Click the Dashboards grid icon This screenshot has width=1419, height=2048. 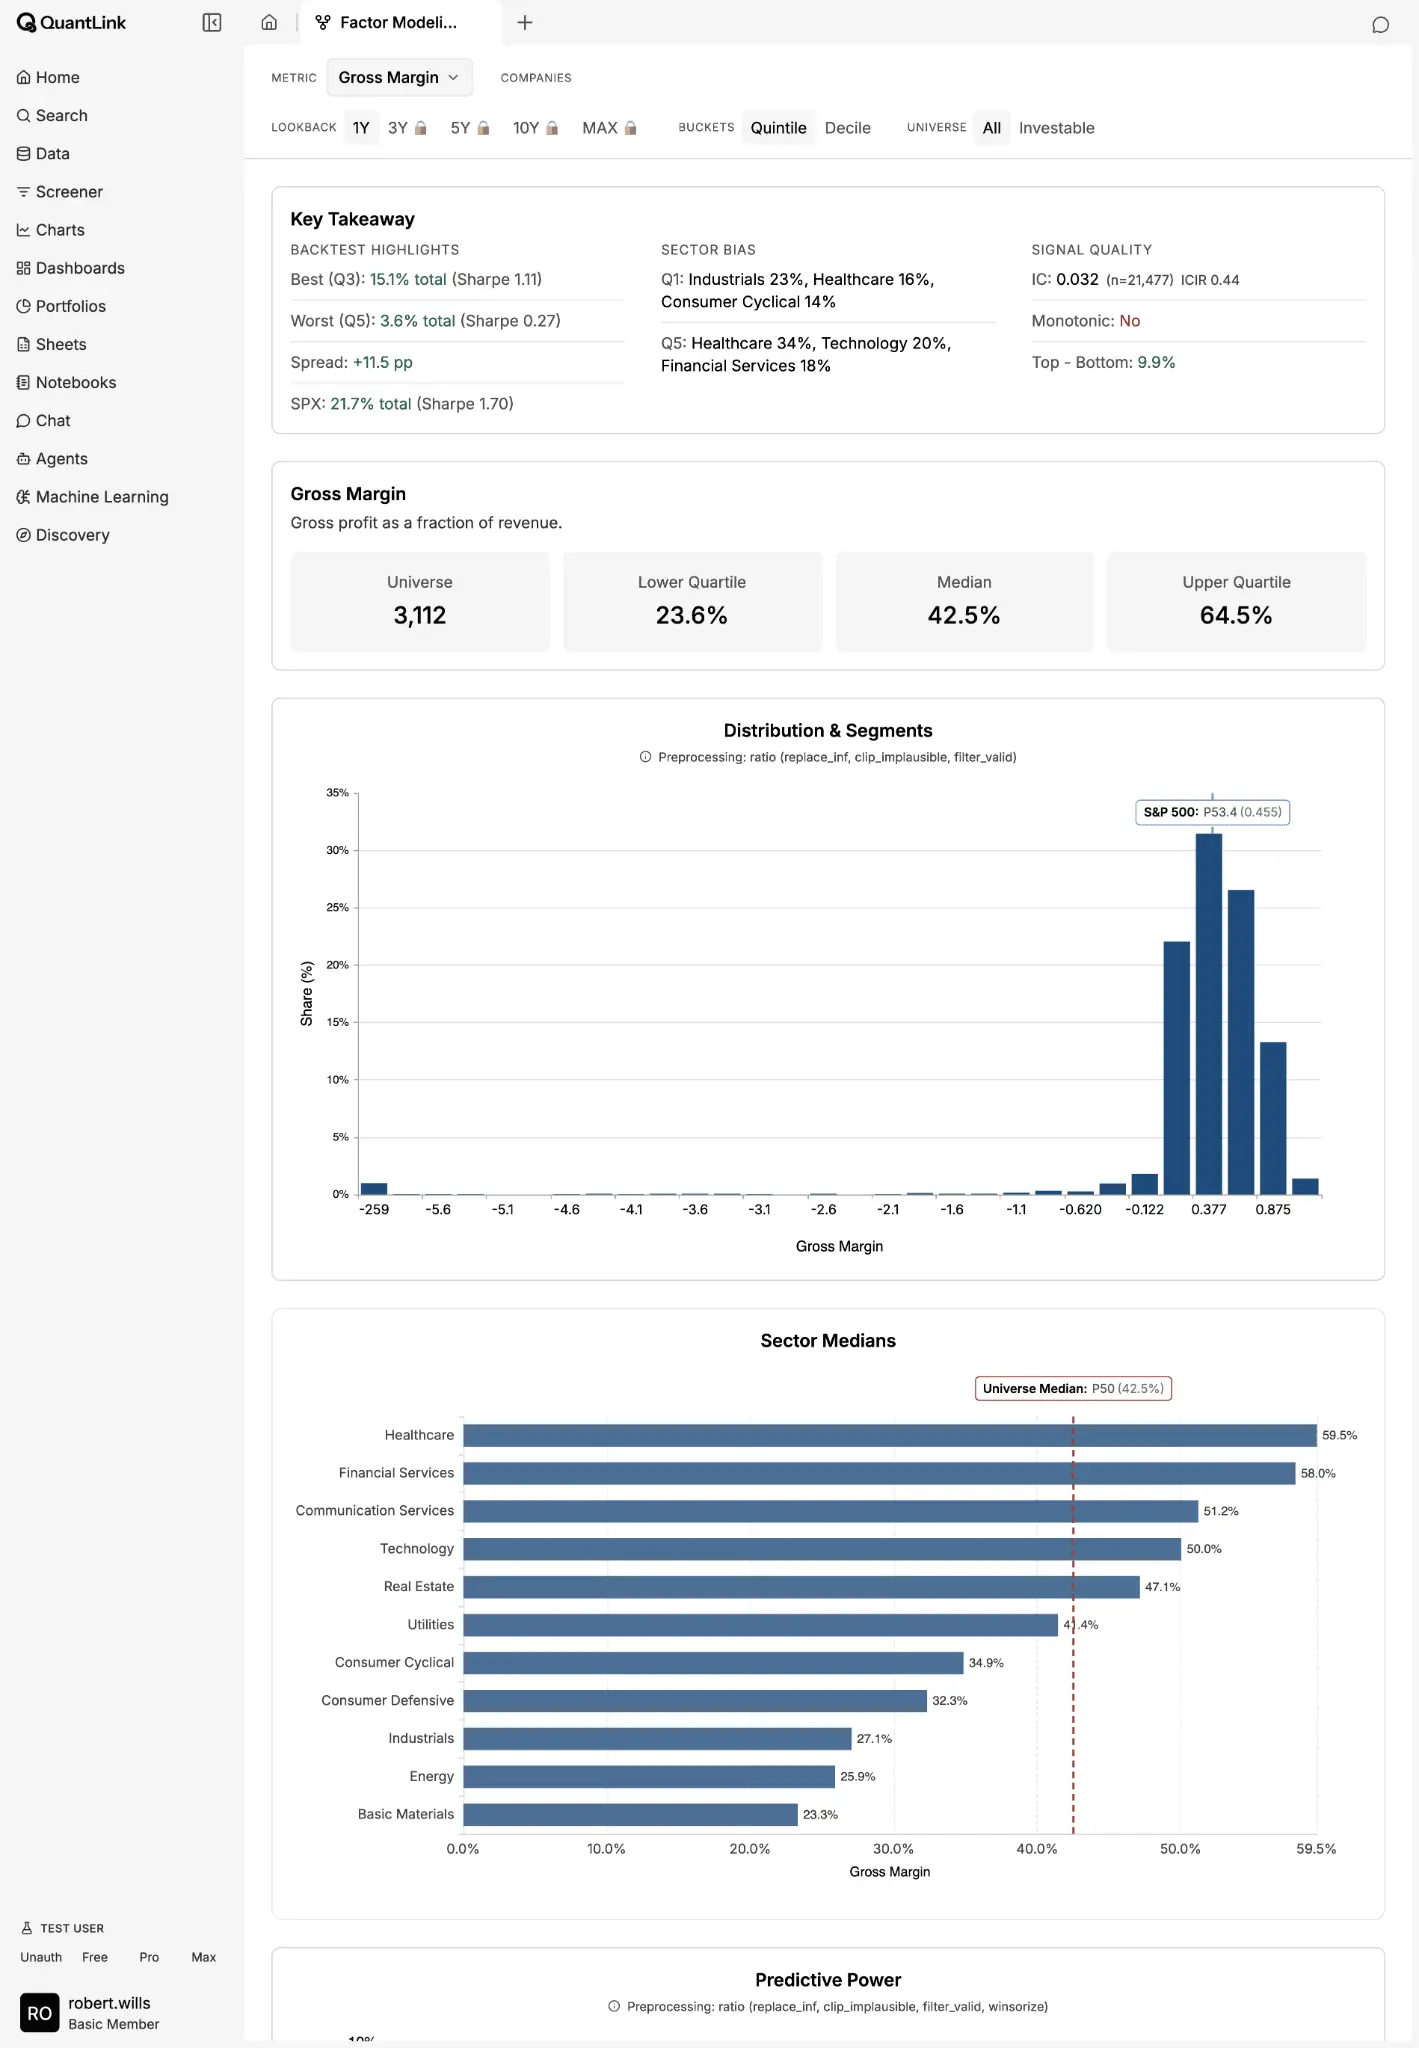(24, 267)
